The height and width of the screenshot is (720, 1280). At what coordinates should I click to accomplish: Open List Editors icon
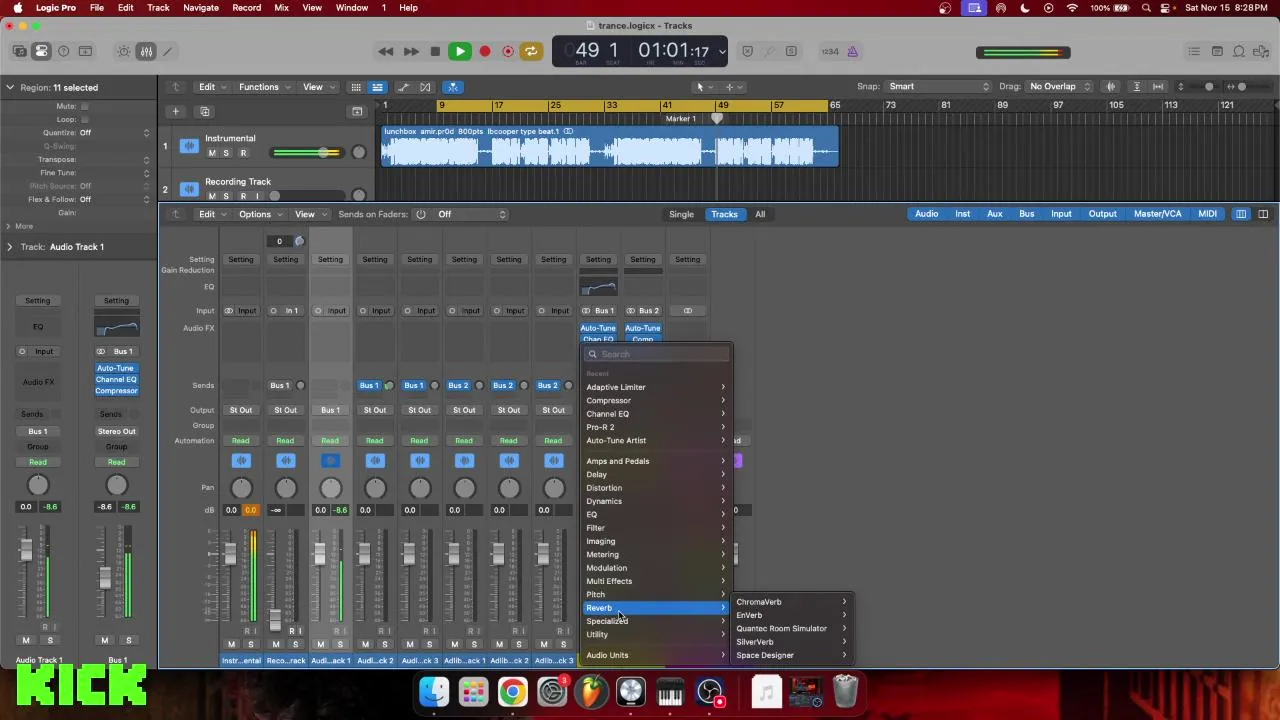(1194, 51)
